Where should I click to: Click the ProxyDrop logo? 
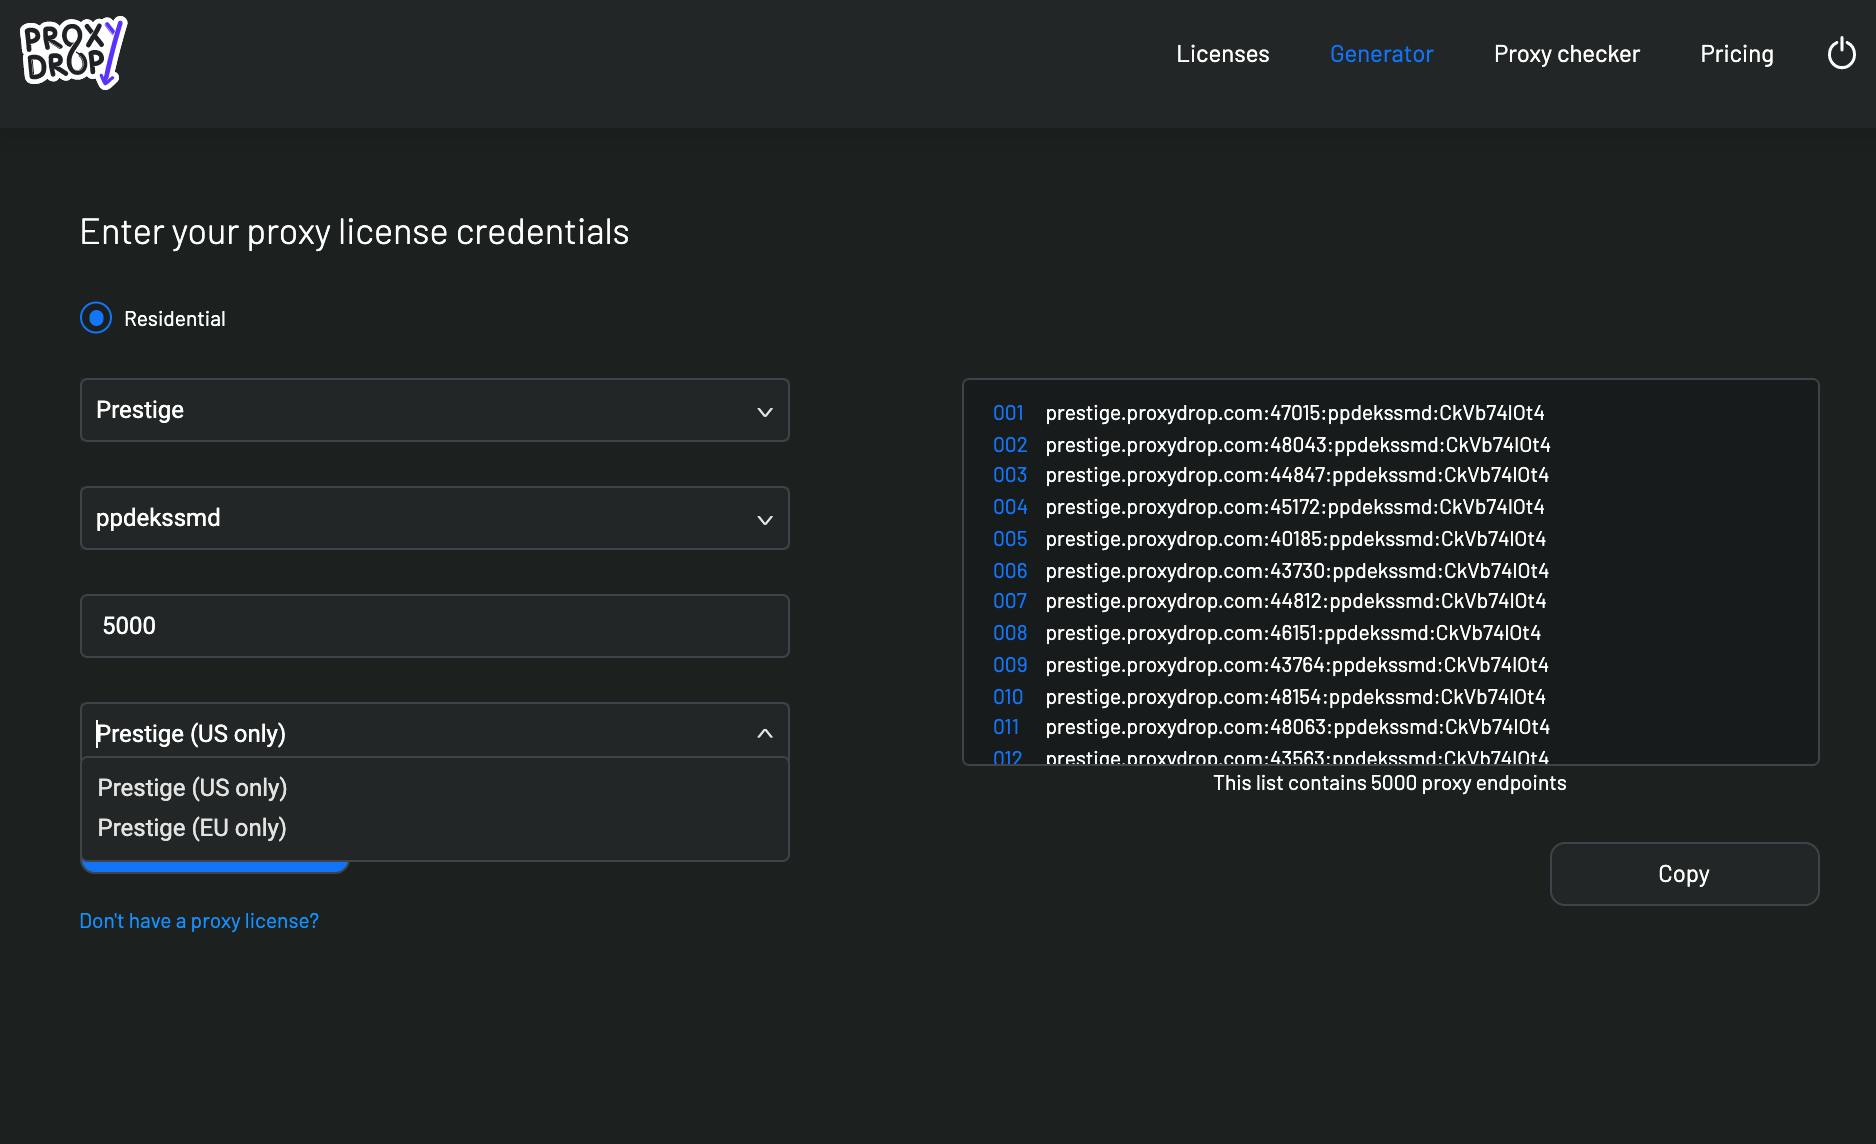73,53
